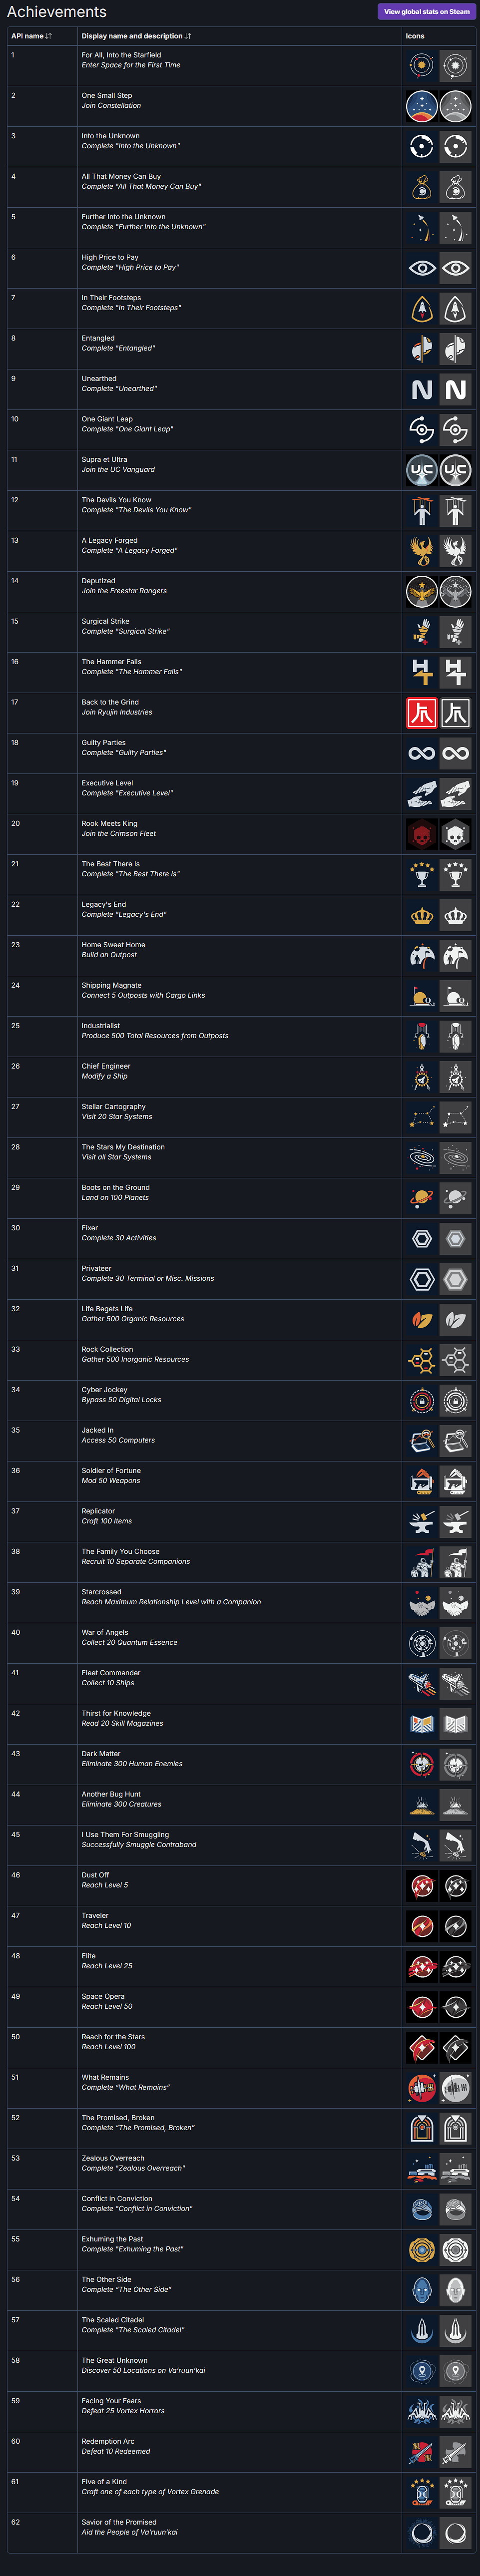Open colored book icon for Thirst for Knowledge
This screenshot has height=2576, width=480.
[422, 1723]
